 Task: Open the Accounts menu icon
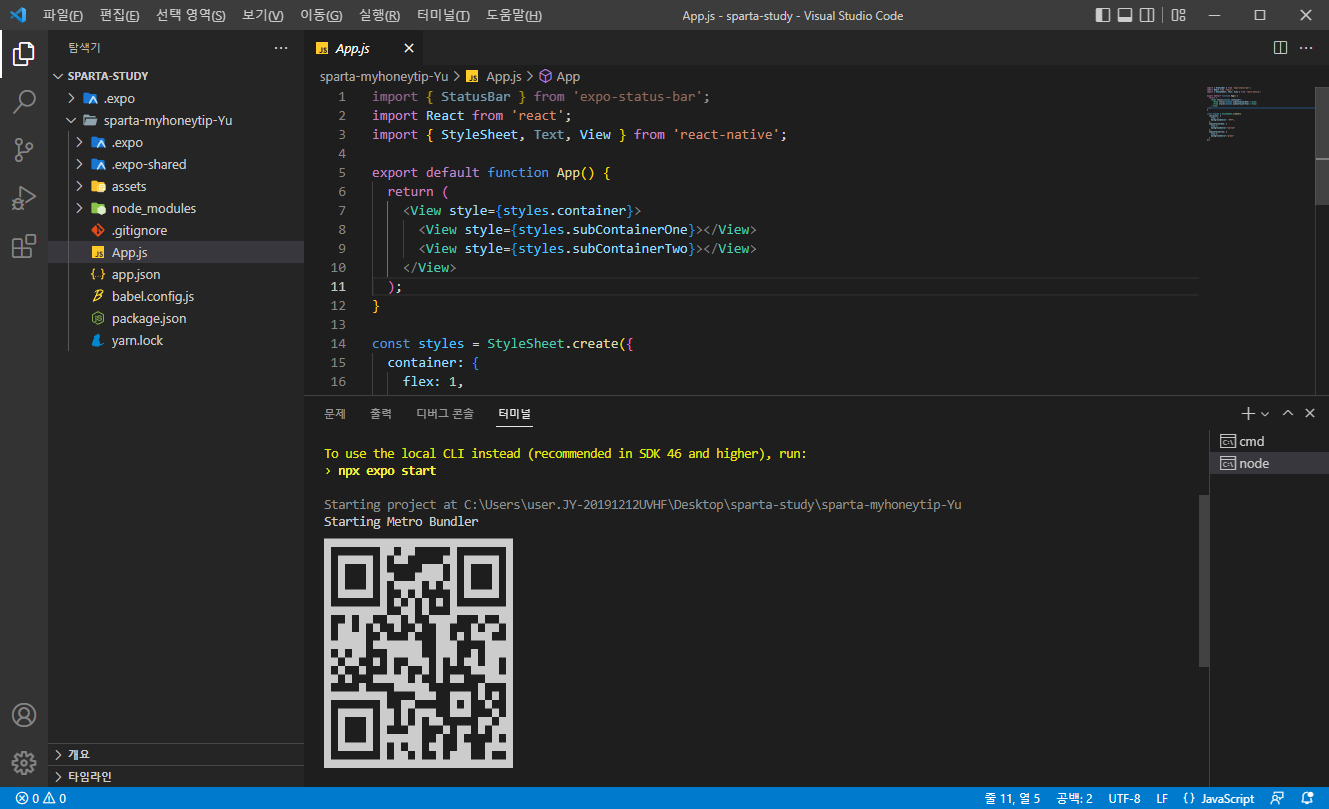click(x=24, y=715)
